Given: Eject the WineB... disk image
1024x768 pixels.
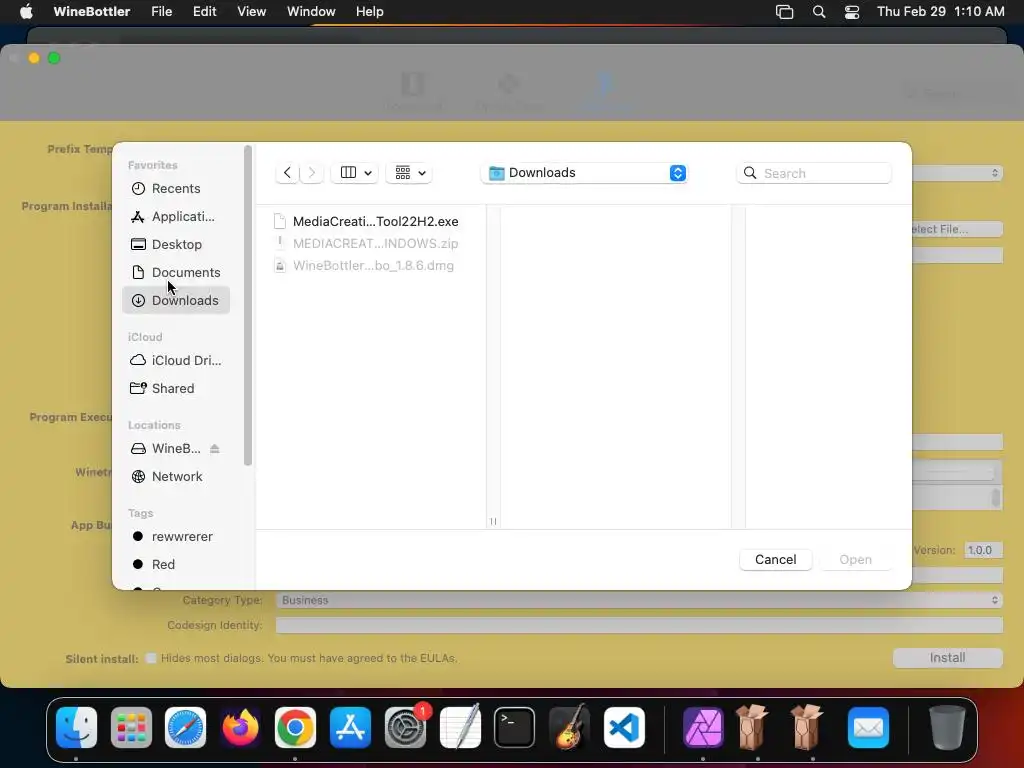Looking at the screenshot, I should point(215,449).
